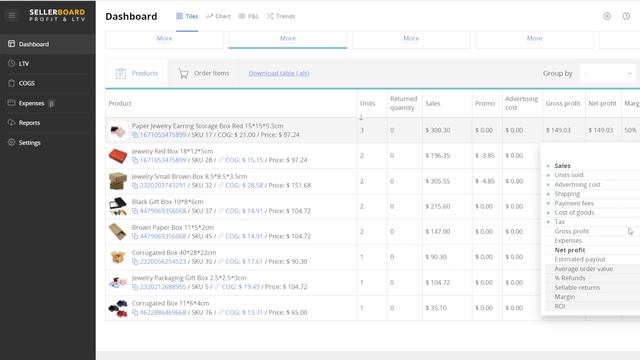Open the Group by dropdown
This screenshot has width=640, height=360.
pyautogui.click(x=608, y=73)
